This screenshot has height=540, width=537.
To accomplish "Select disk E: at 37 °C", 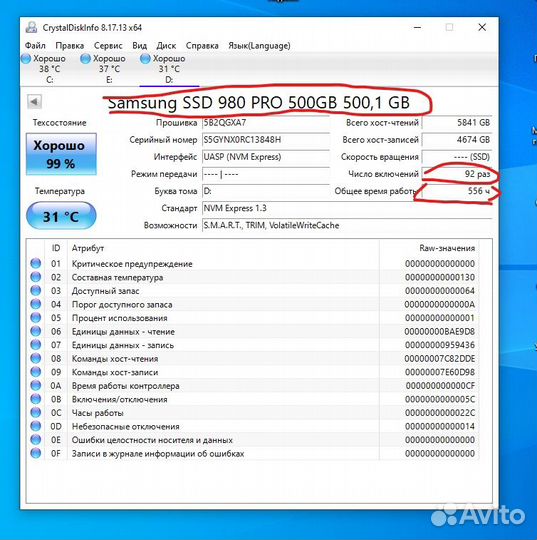I will point(109,69).
